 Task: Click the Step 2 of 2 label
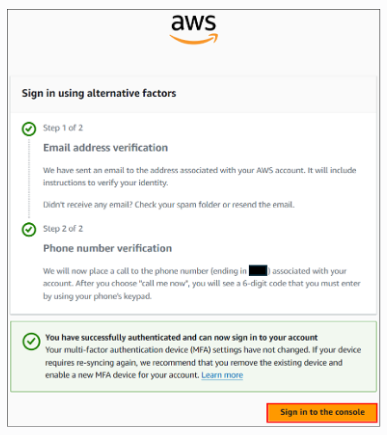point(63,229)
